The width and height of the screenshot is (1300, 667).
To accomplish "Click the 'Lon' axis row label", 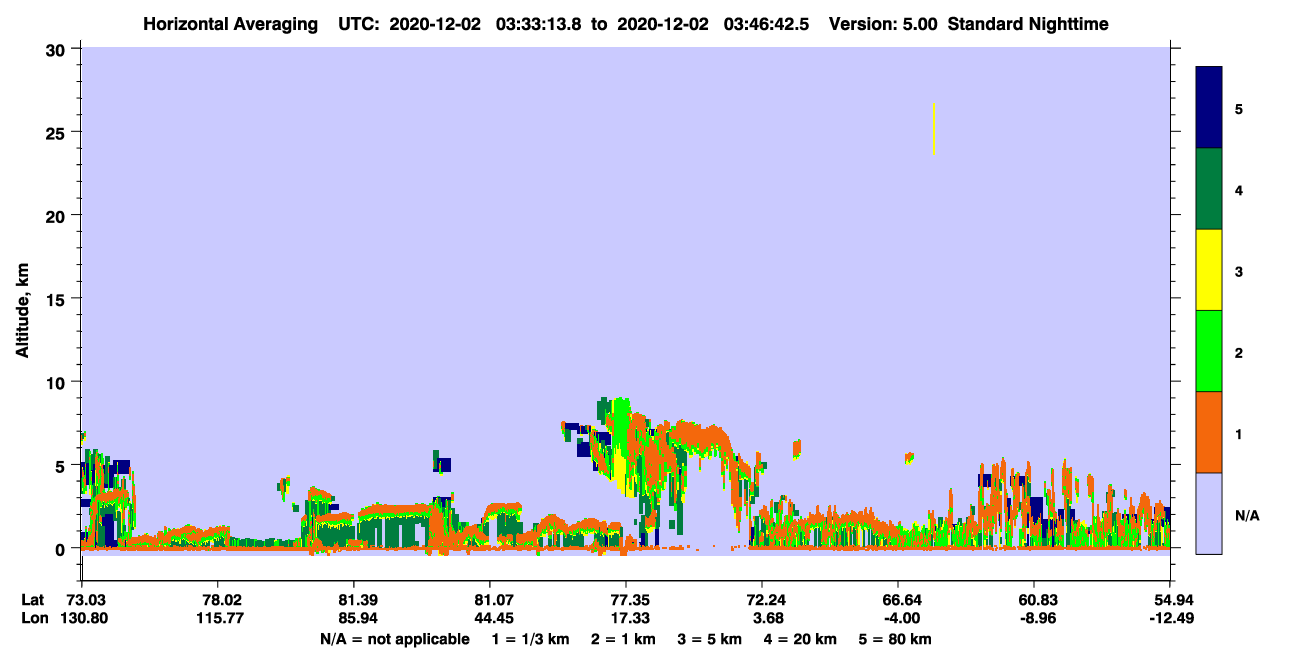I will (33, 618).
